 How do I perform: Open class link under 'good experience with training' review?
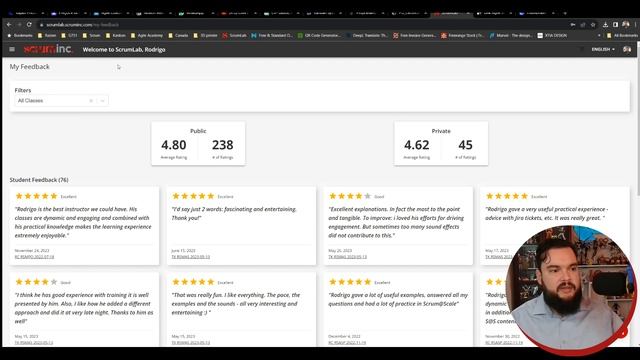pos(34,342)
